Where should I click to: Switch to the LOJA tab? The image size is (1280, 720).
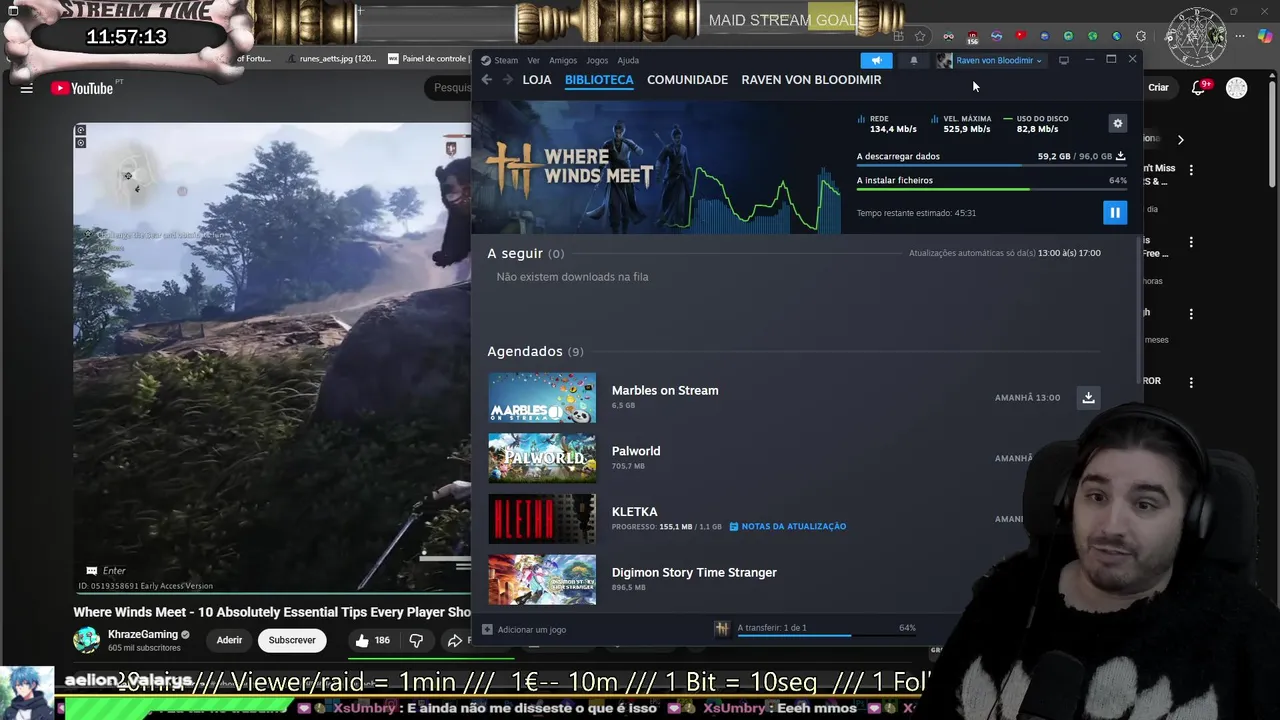(537, 80)
